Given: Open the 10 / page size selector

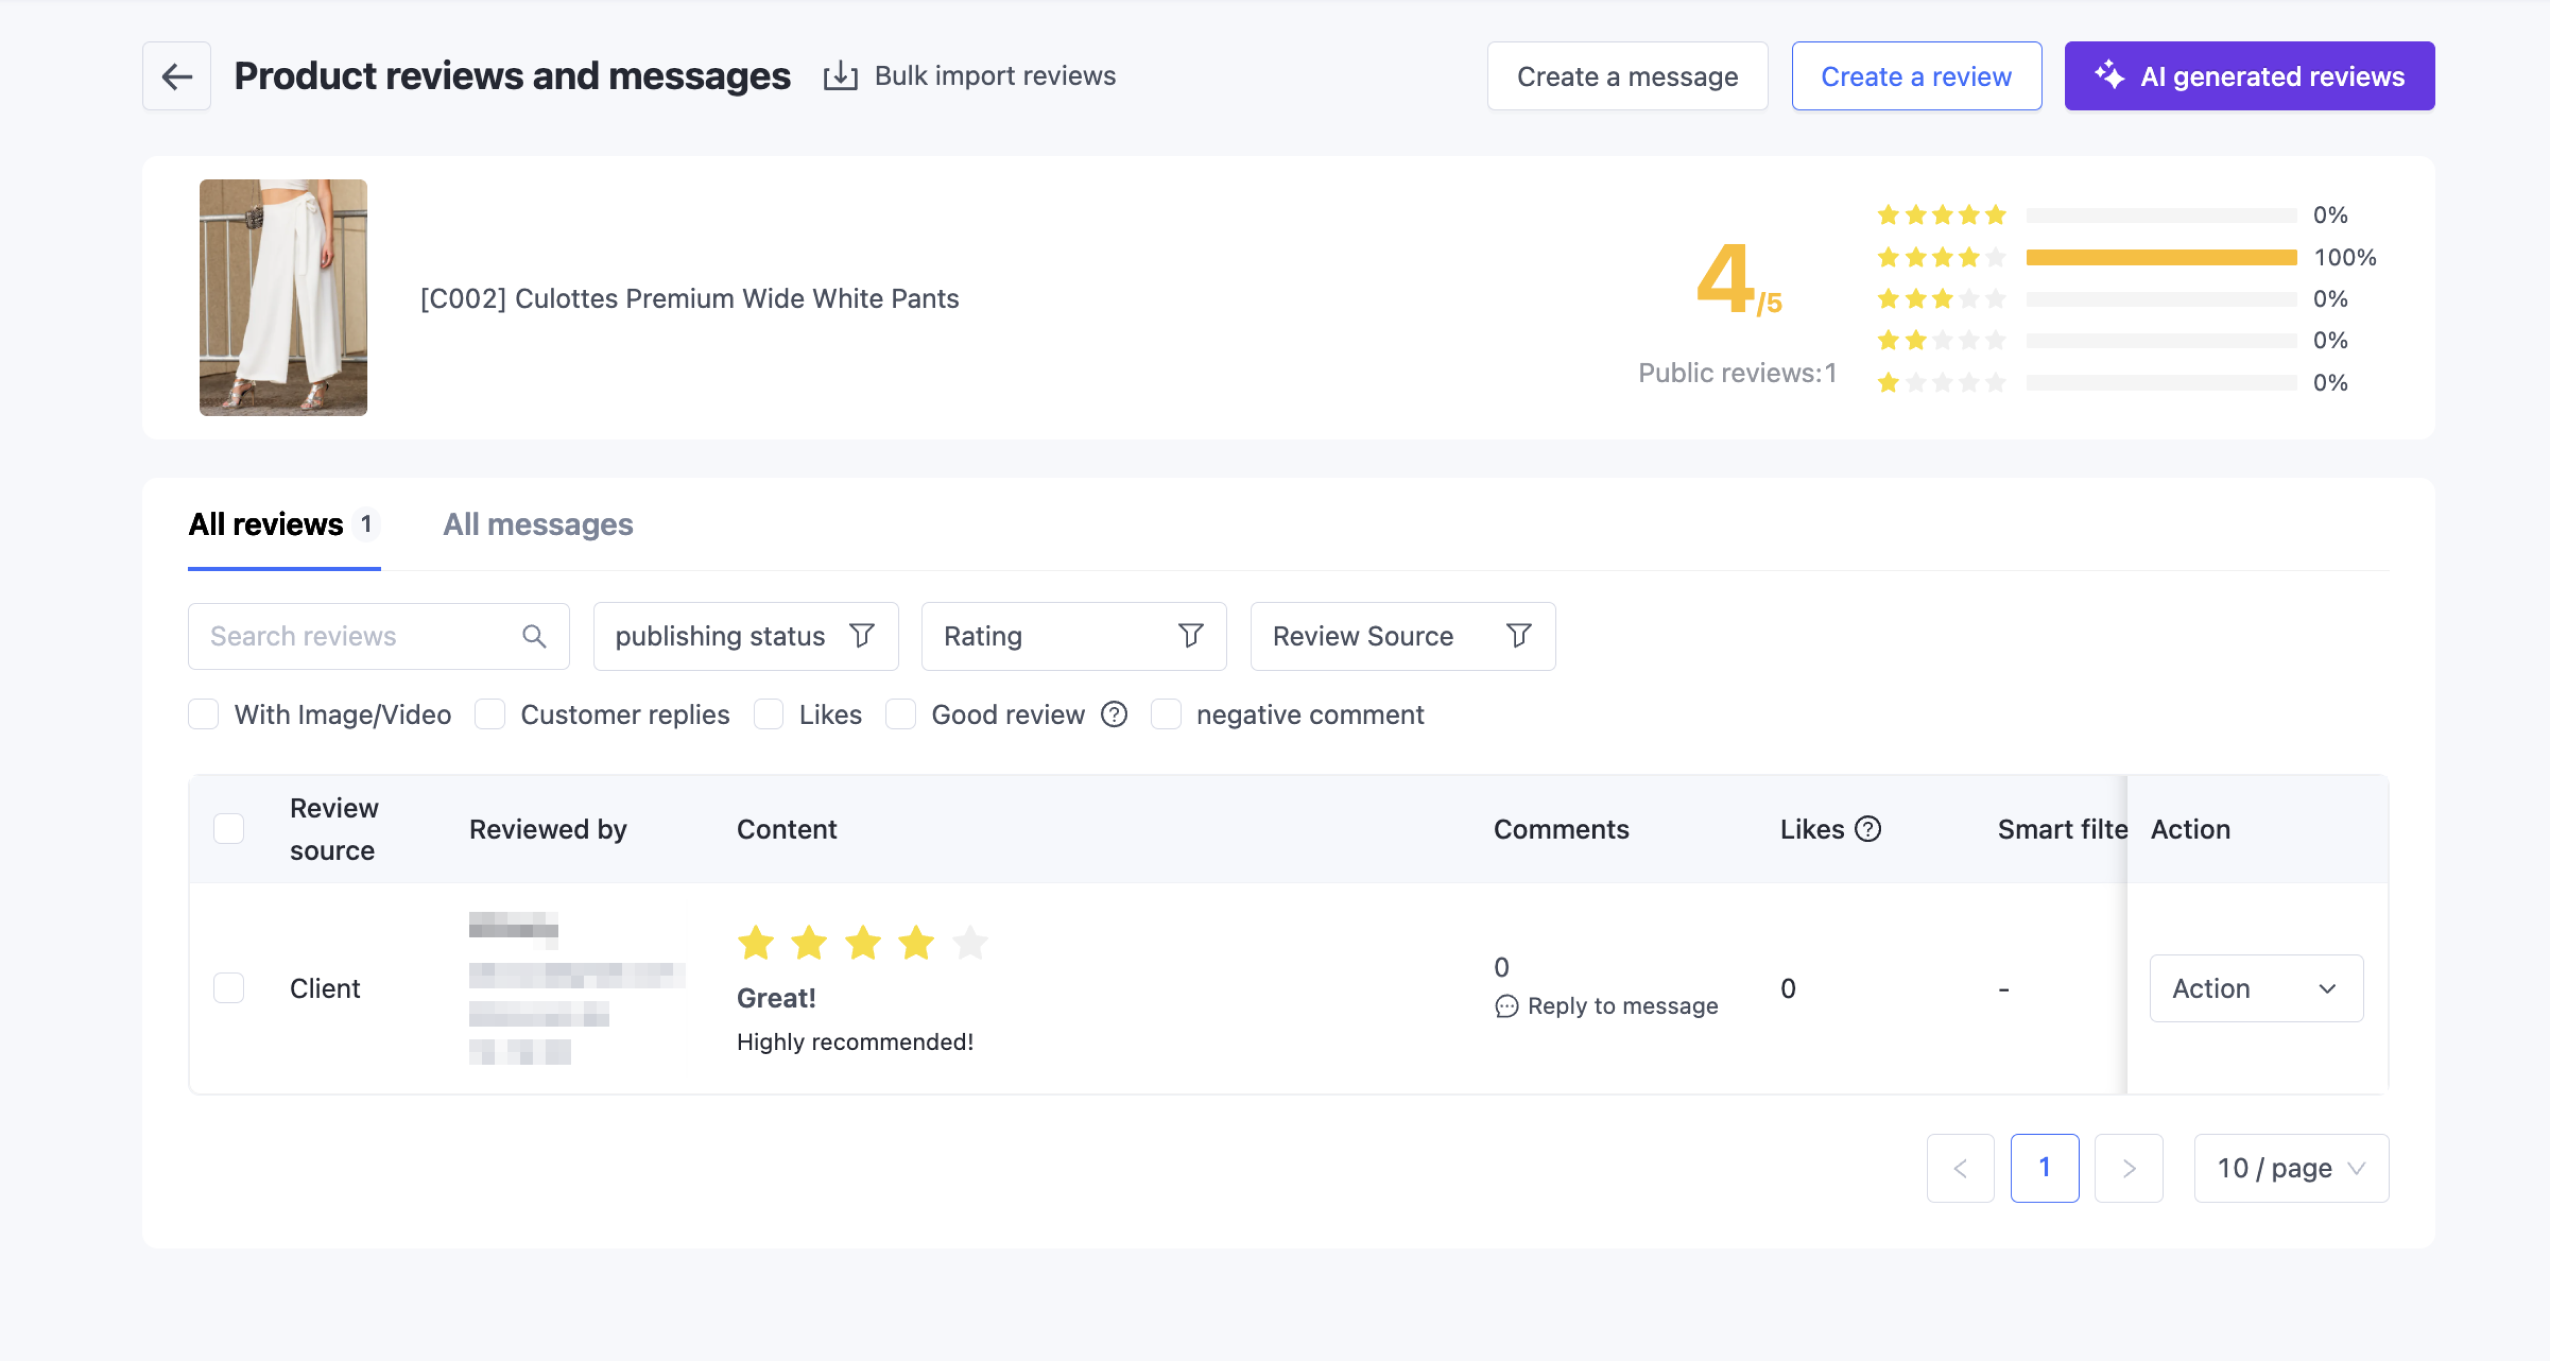Looking at the screenshot, I should pos(2290,1168).
